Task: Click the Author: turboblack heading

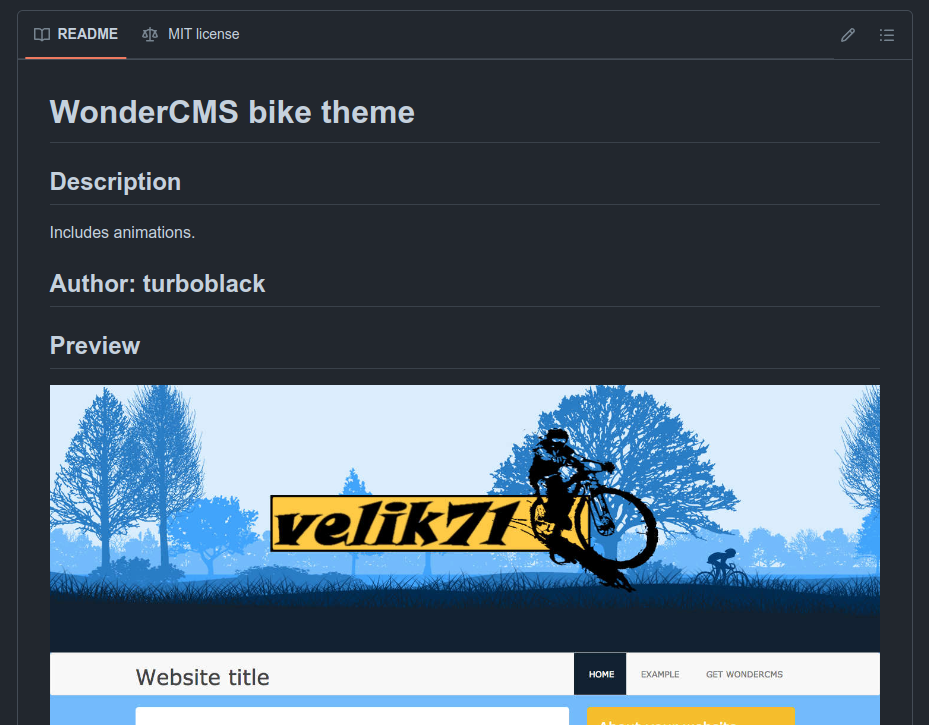Action: [158, 283]
